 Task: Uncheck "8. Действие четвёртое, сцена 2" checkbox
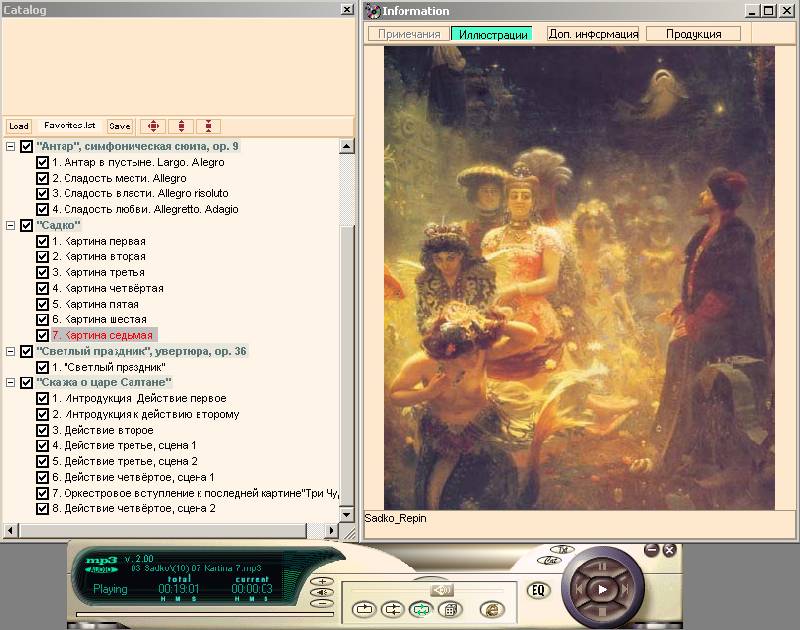pos(42,508)
